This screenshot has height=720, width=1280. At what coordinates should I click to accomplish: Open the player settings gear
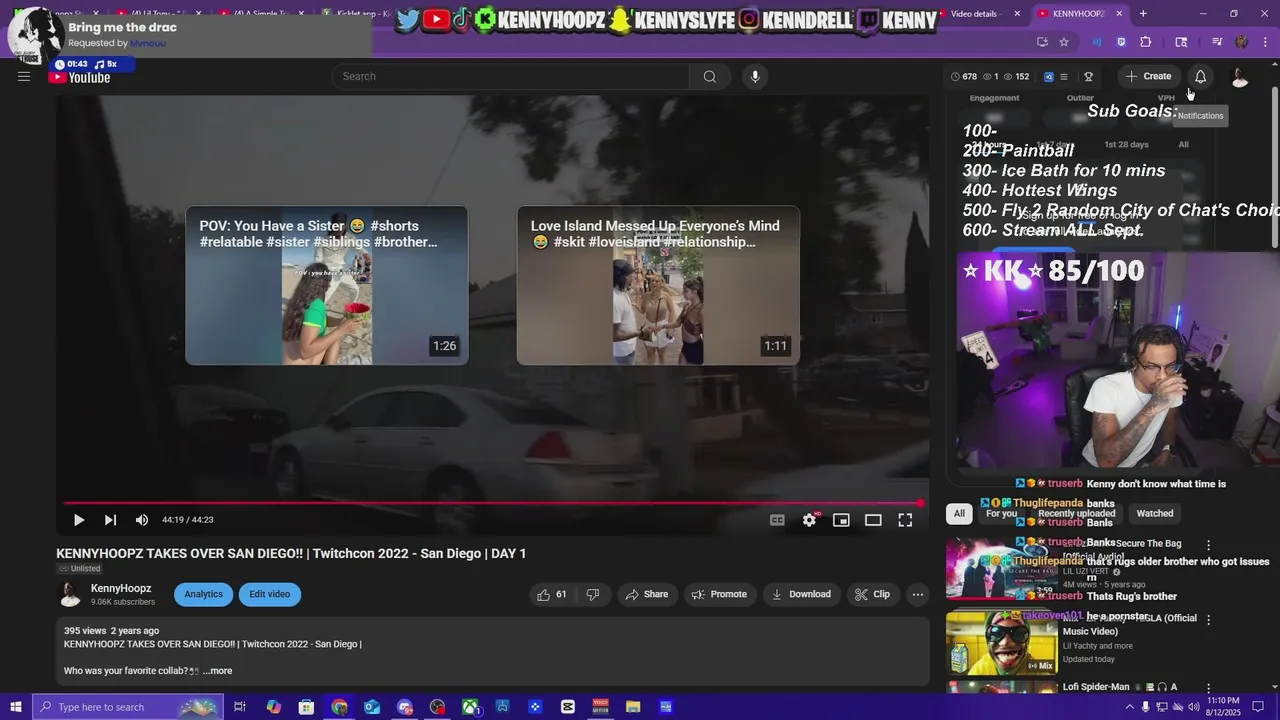tap(810, 520)
